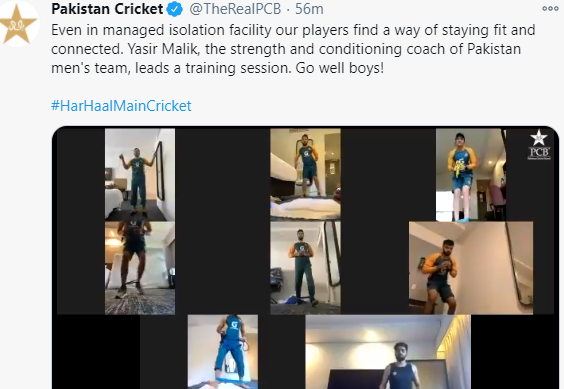Click the blue verified badge

point(175,9)
